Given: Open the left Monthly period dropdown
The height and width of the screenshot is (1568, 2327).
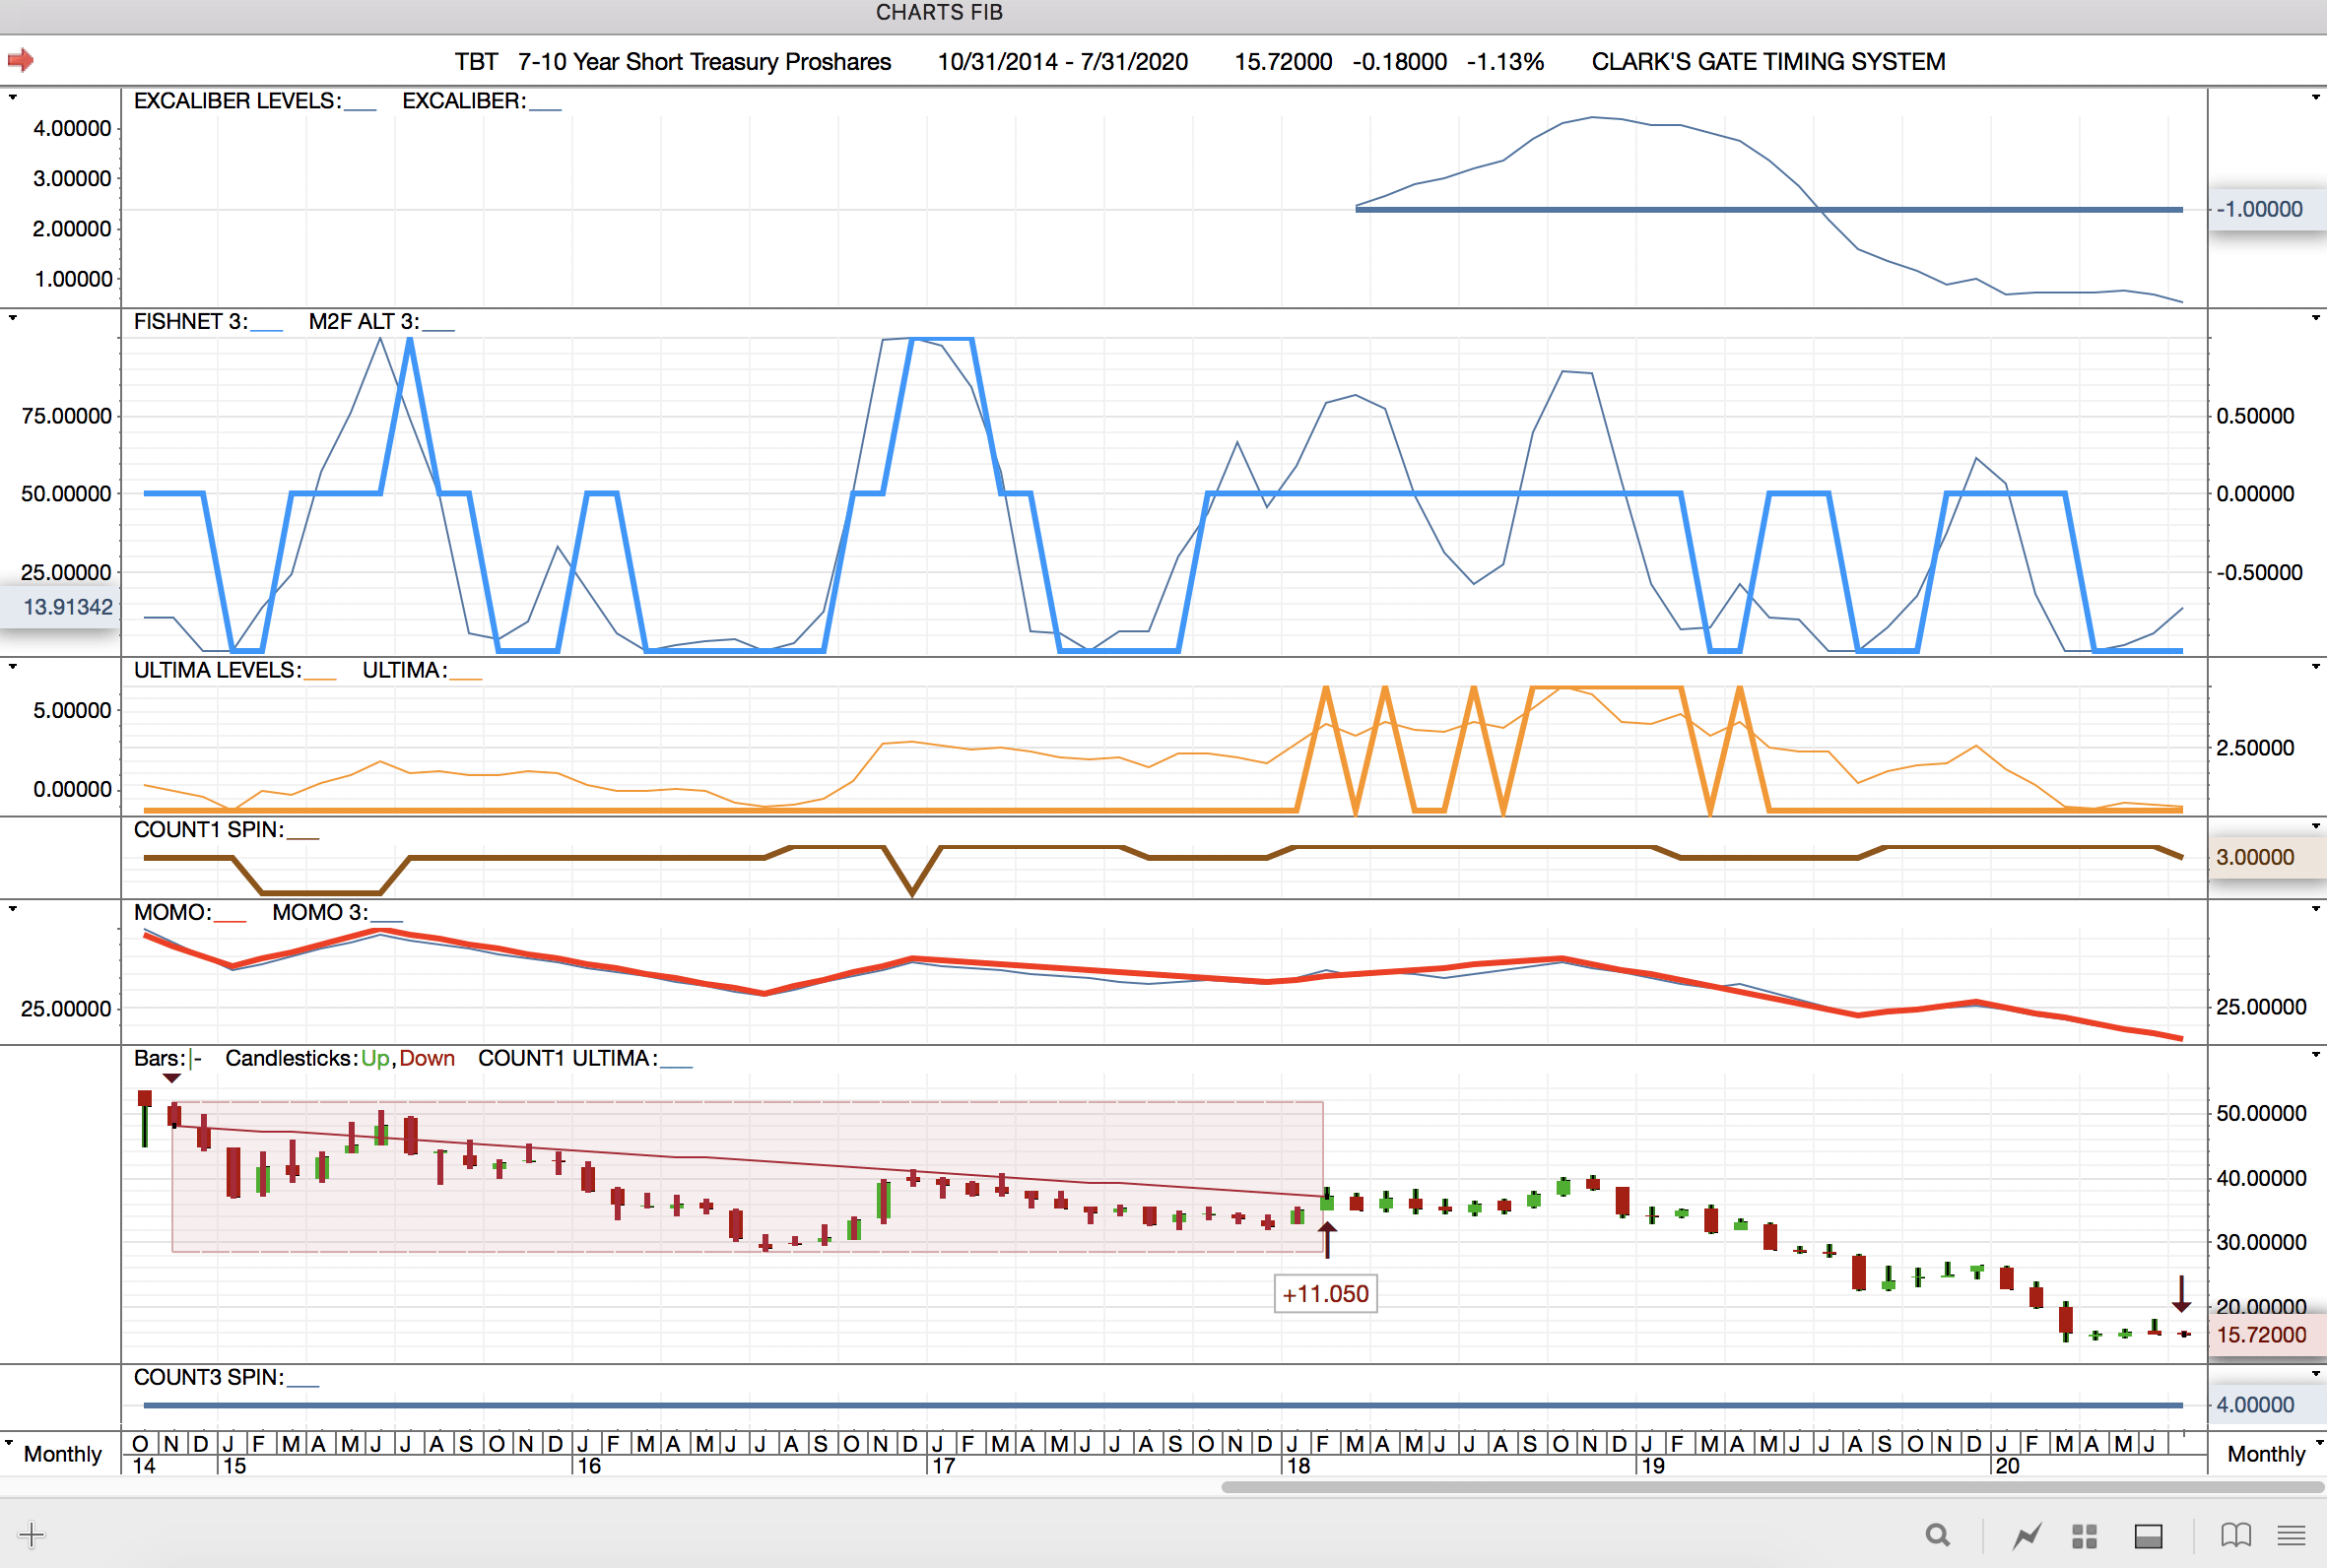Looking at the screenshot, I should pyautogui.click(x=60, y=1453).
